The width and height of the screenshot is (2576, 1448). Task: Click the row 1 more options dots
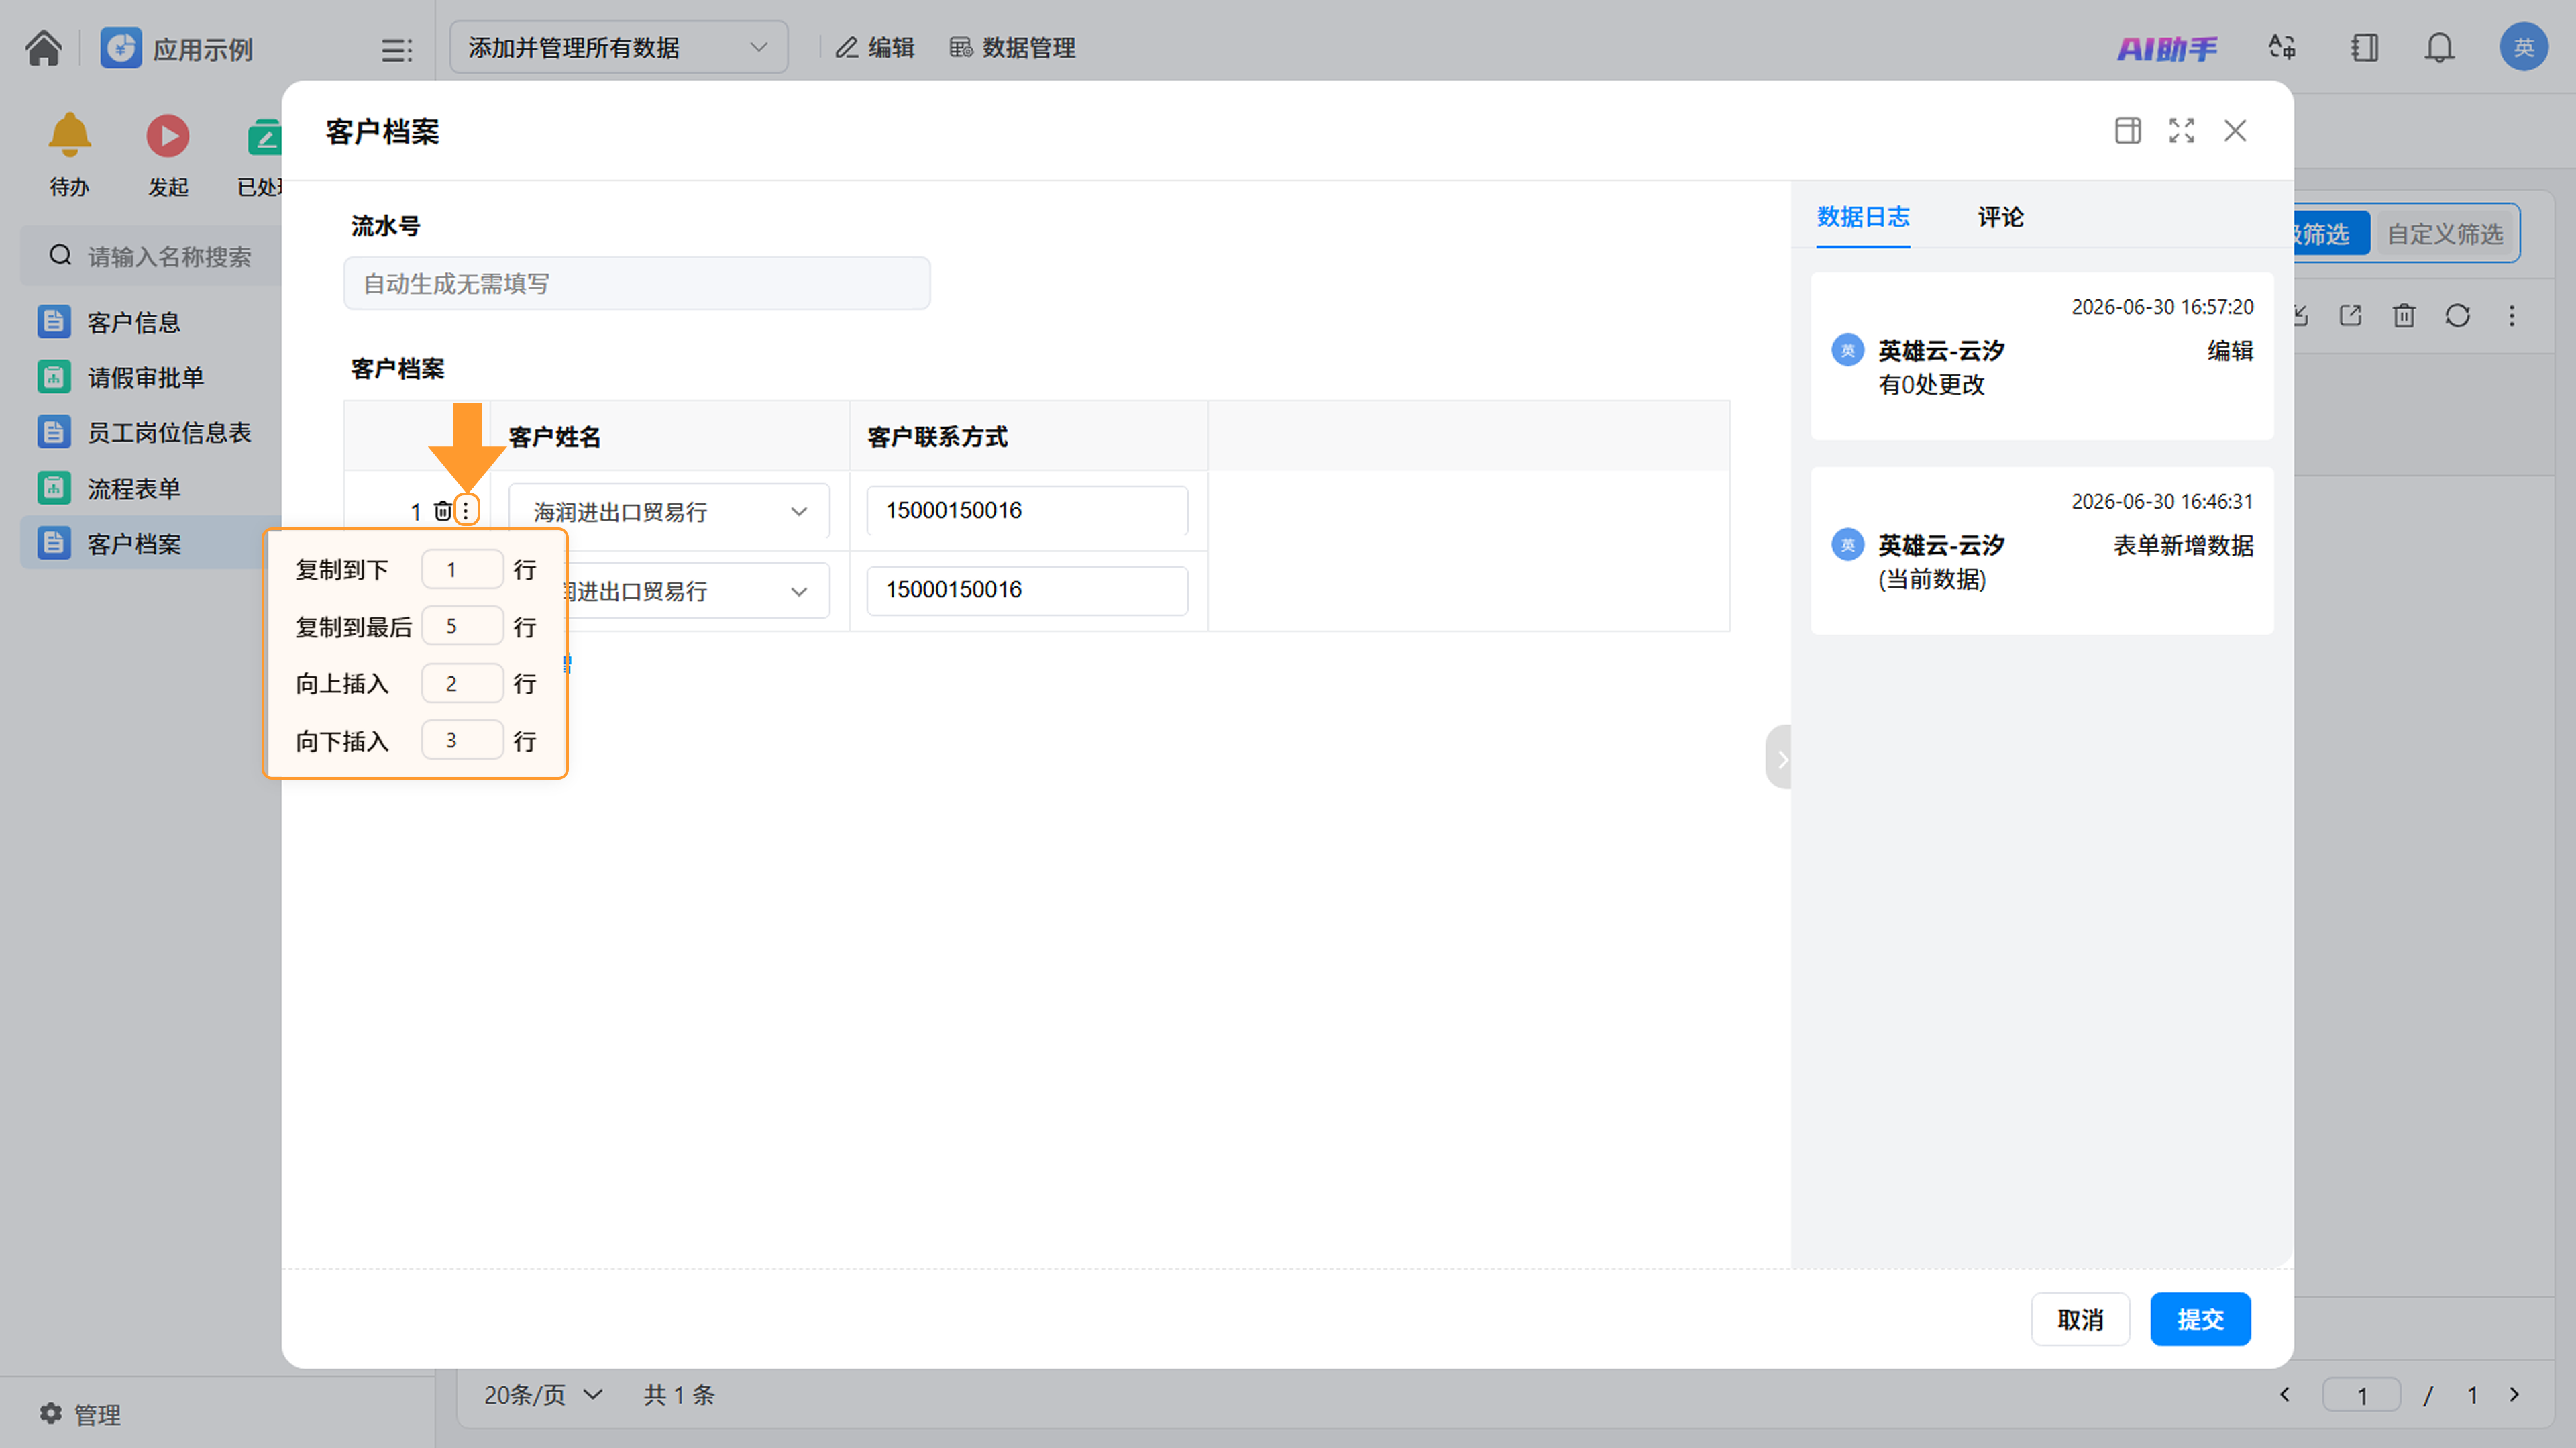[x=466, y=511]
